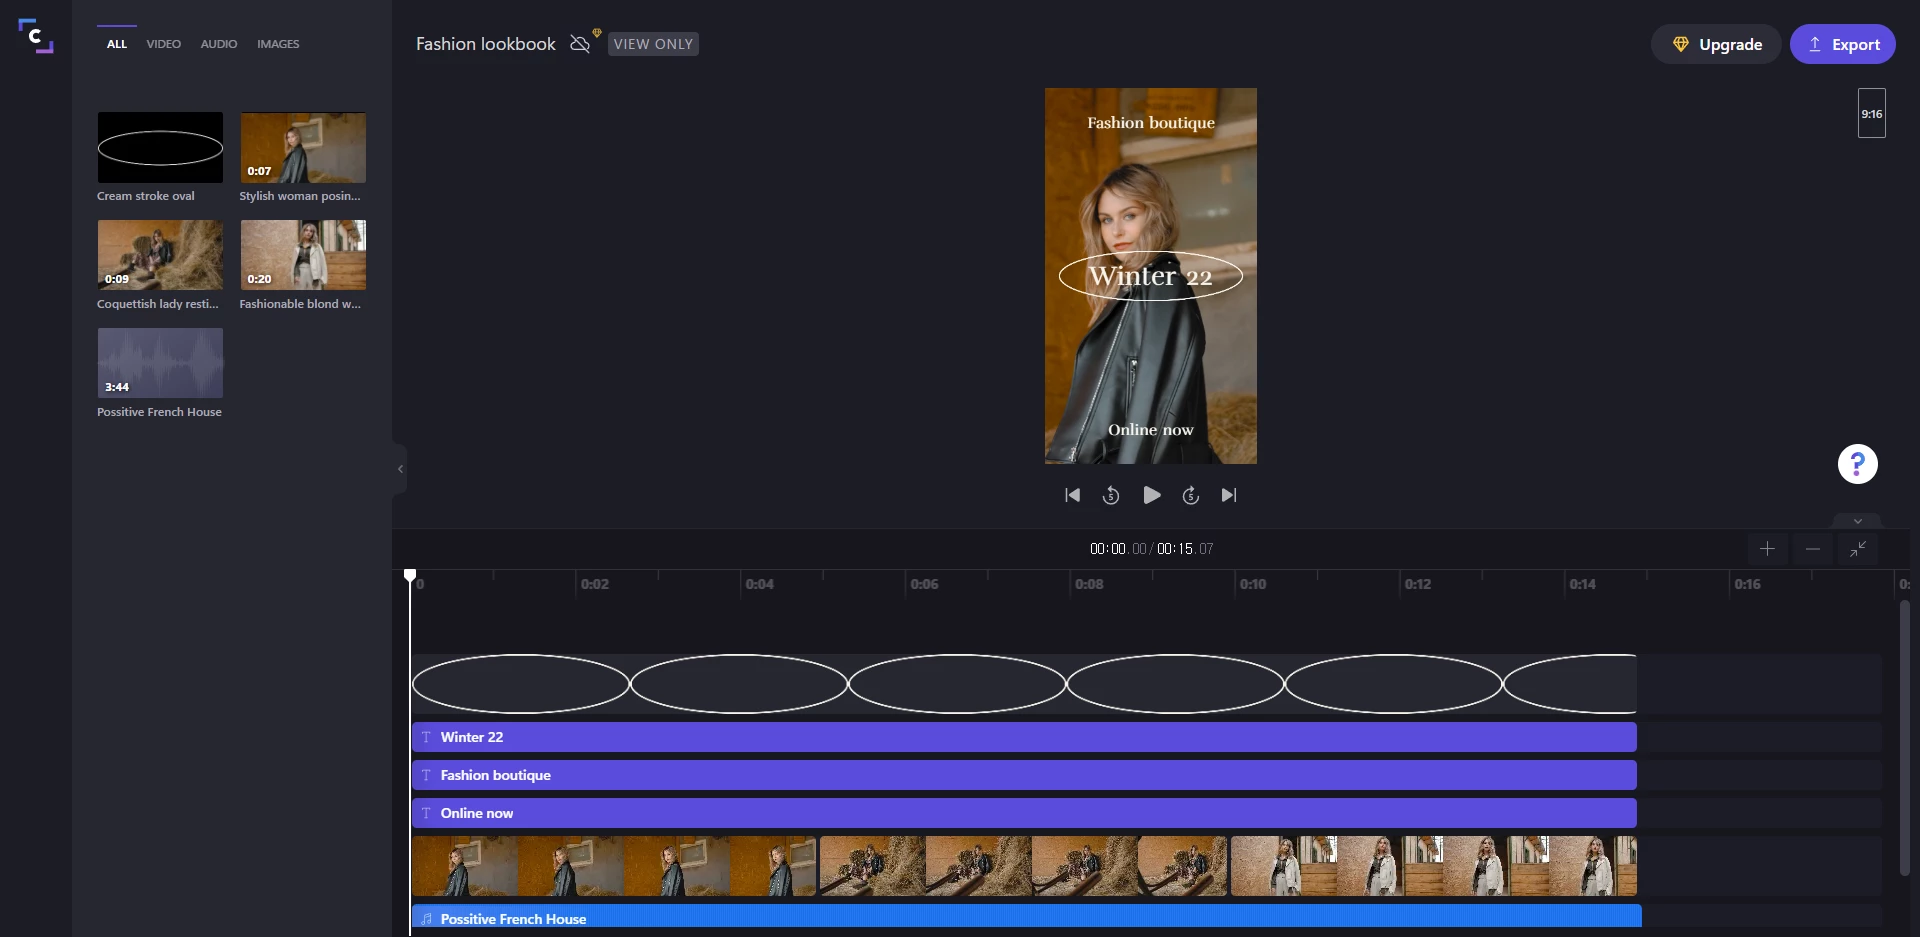Zoom in on the timeline
This screenshot has height=937, width=1920.
point(1767,549)
